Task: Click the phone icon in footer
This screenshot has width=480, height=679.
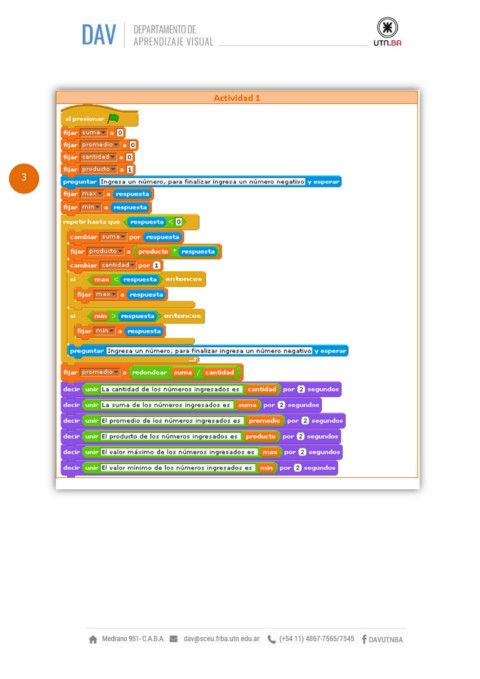Action: (272, 639)
